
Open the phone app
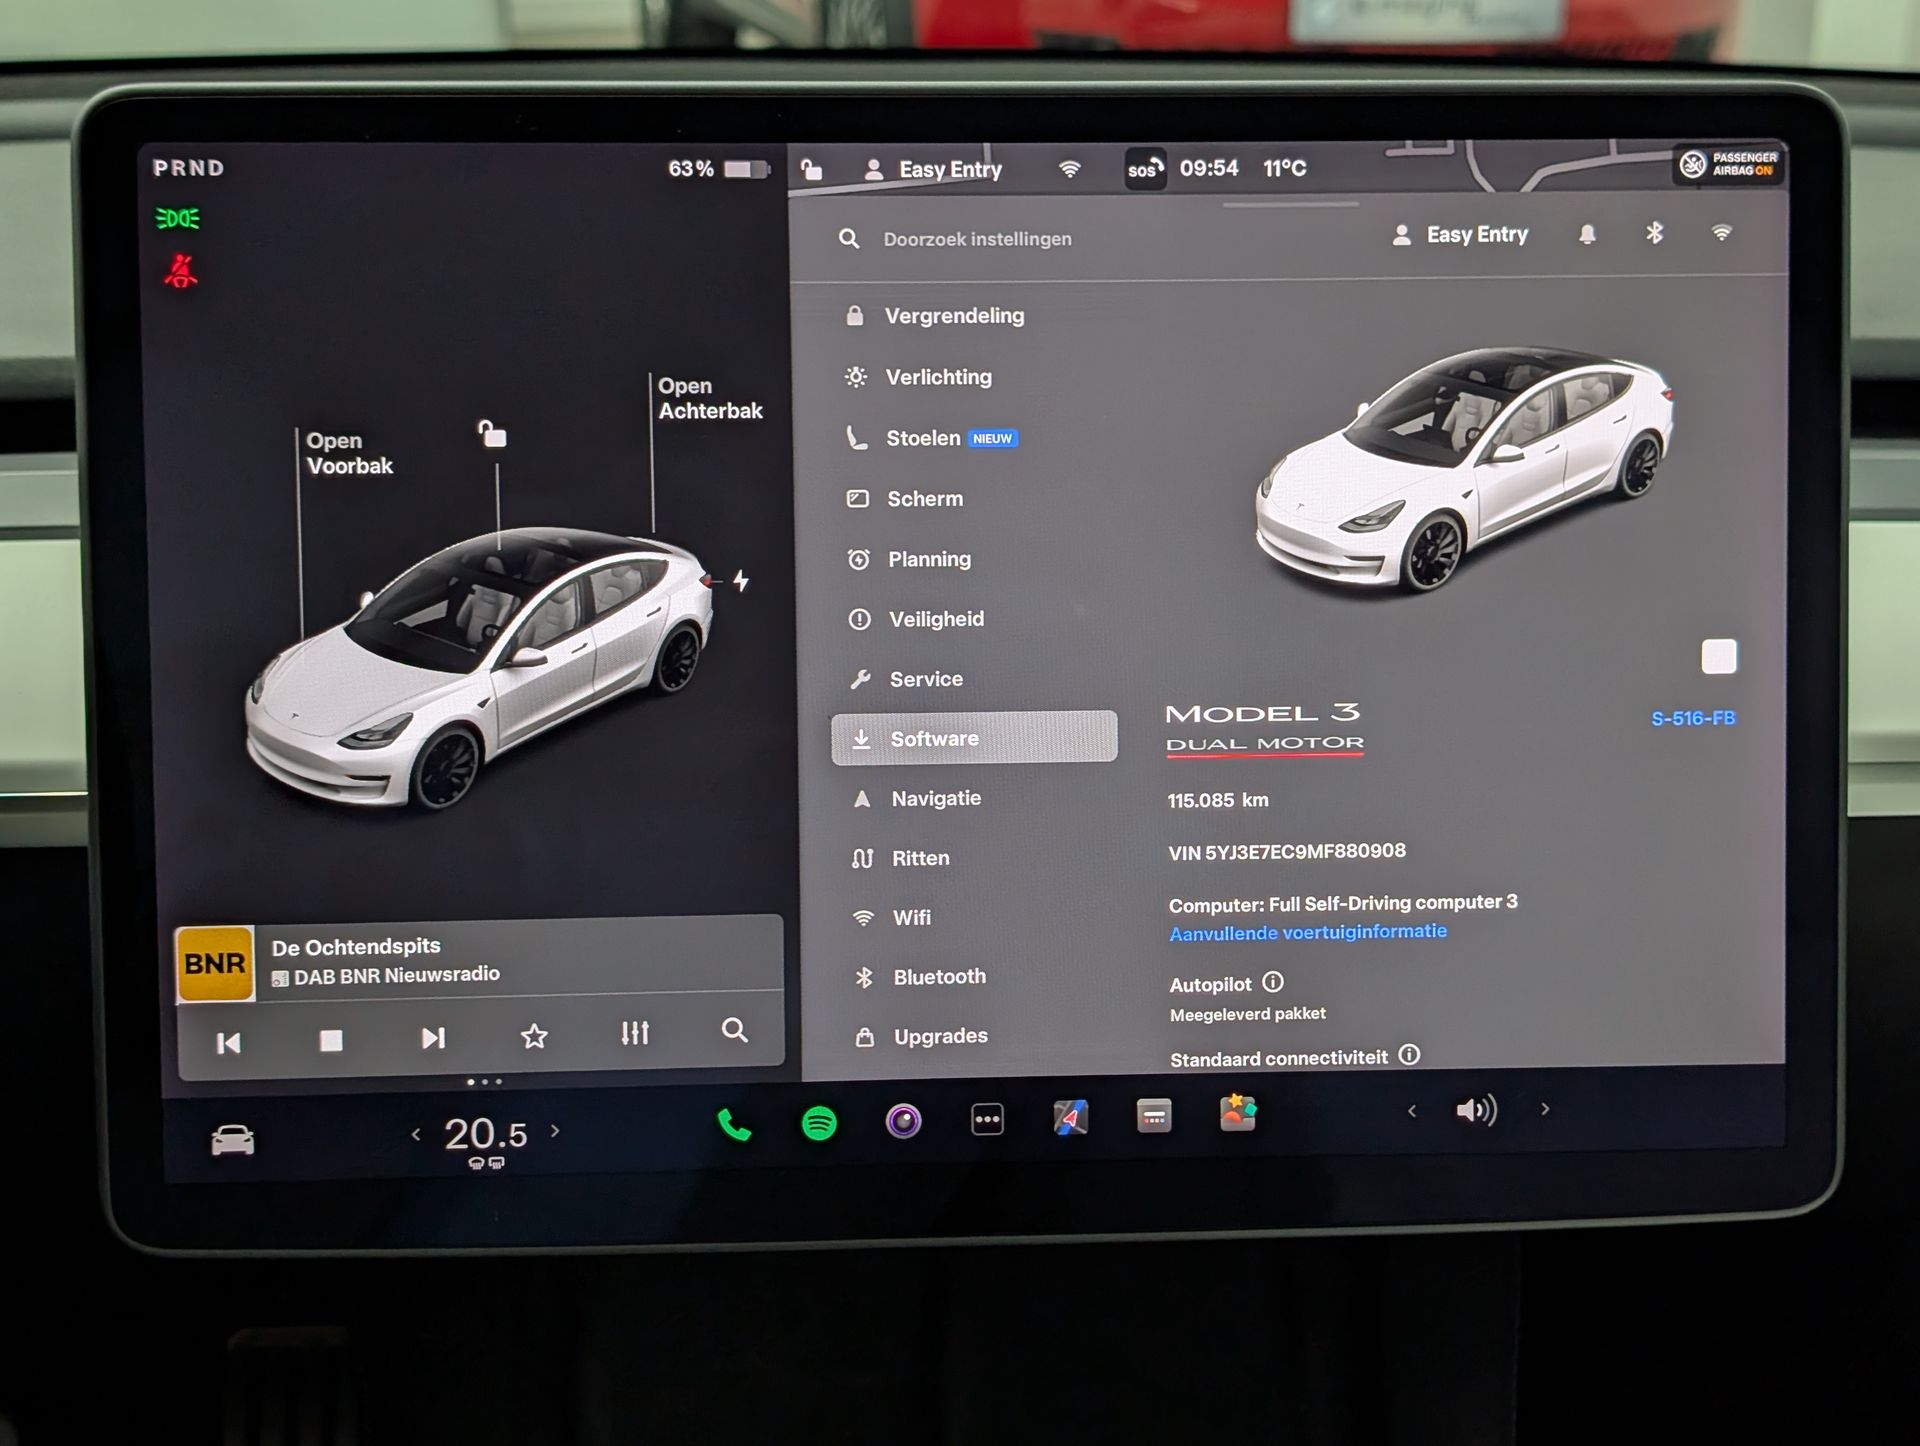[x=734, y=1126]
